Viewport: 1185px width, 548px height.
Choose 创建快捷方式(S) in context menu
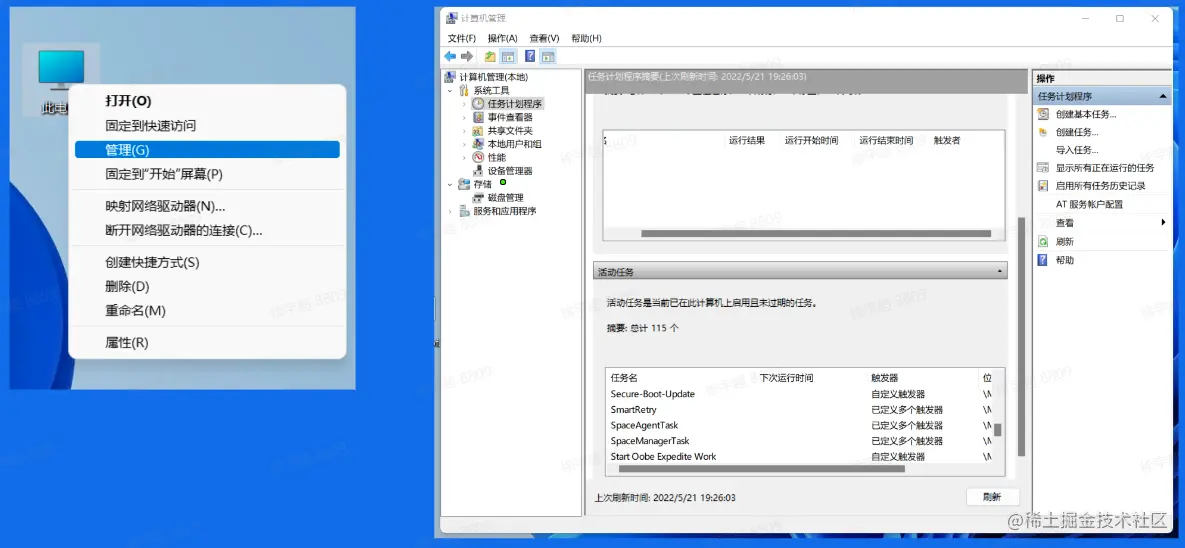point(207,262)
